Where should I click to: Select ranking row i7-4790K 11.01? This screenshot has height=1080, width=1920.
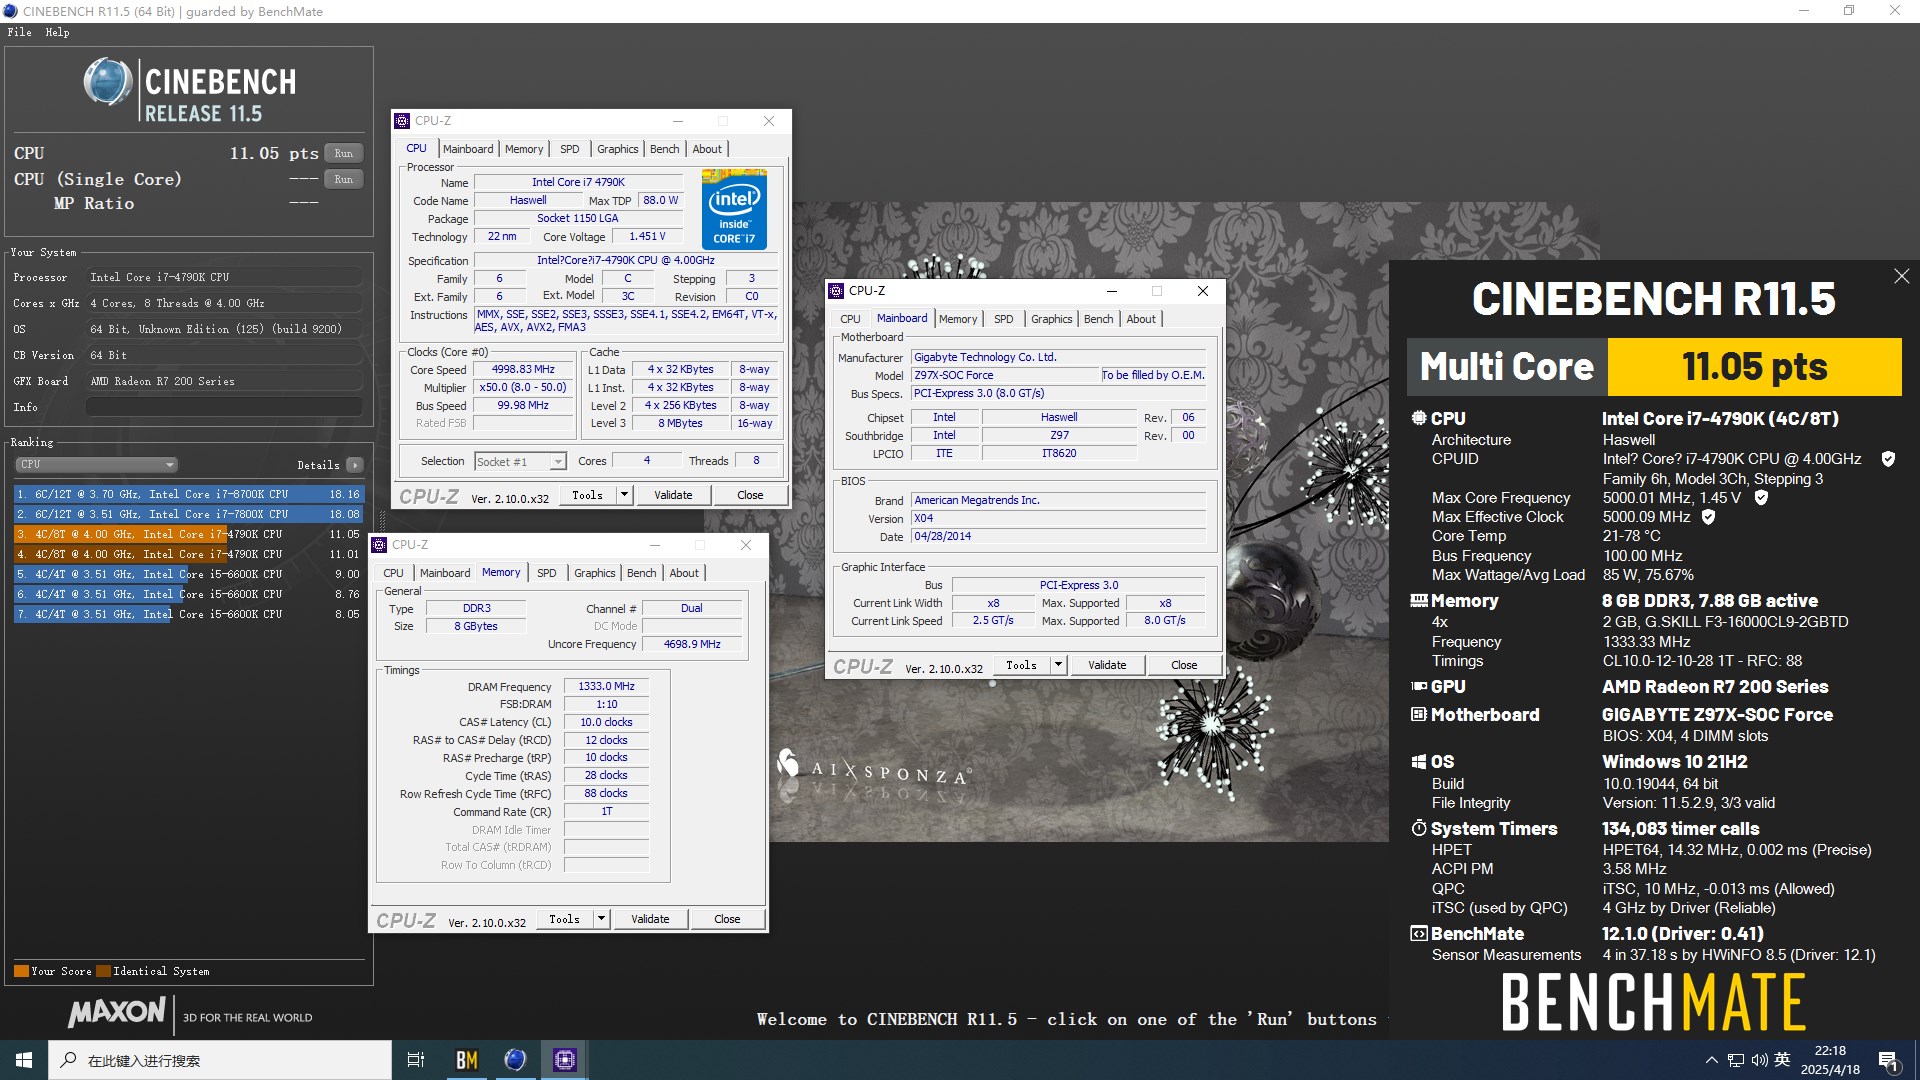(x=188, y=554)
